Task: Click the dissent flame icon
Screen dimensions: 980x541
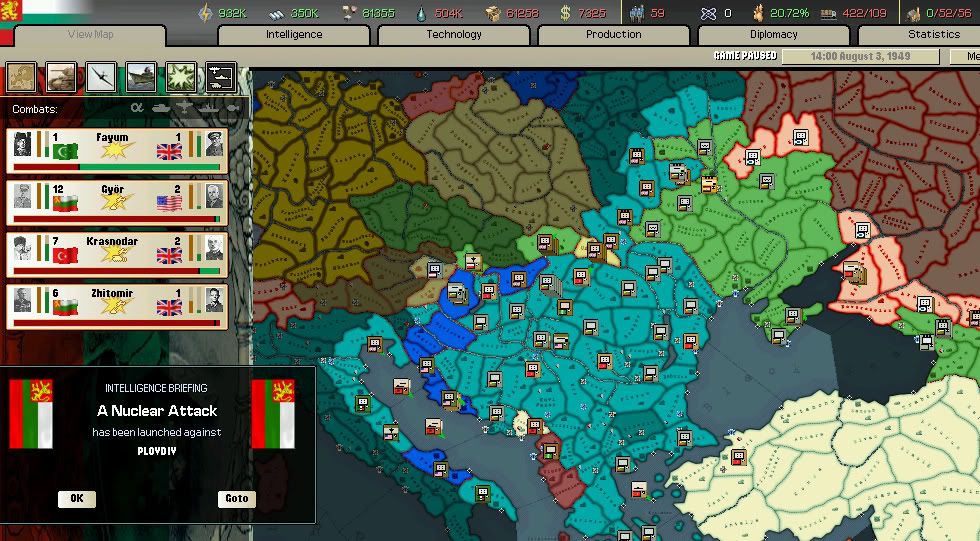Action: 758,12
